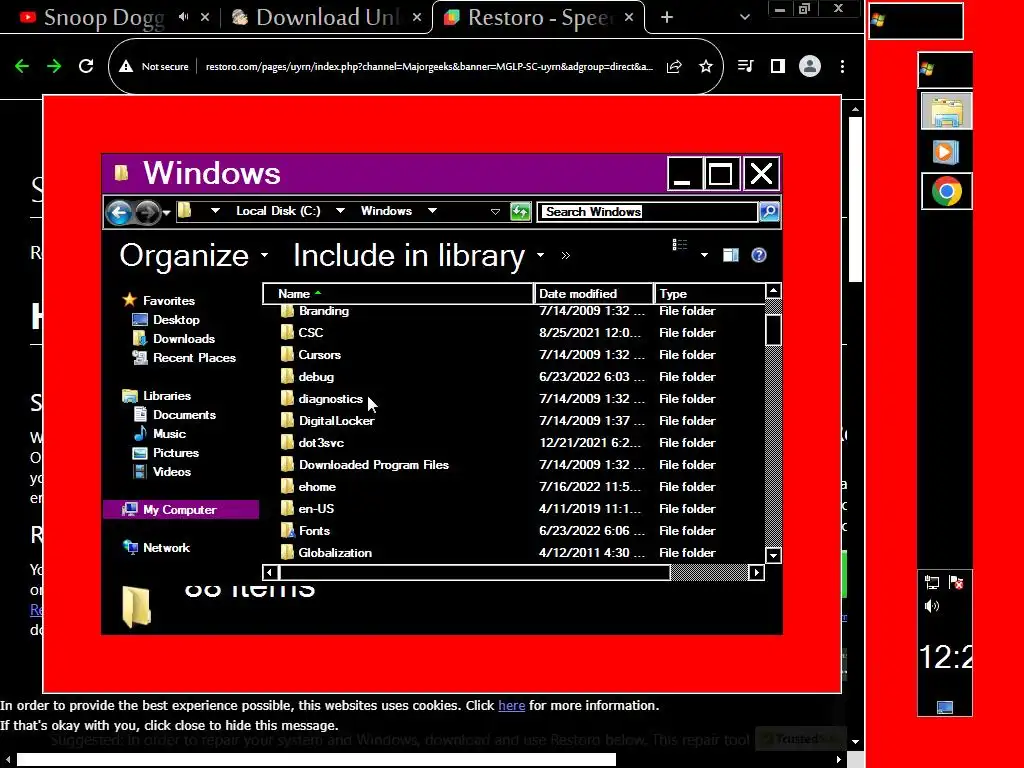Open the view options dropdown arrow
The width and height of the screenshot is (1024, 768).
(704, 255)
